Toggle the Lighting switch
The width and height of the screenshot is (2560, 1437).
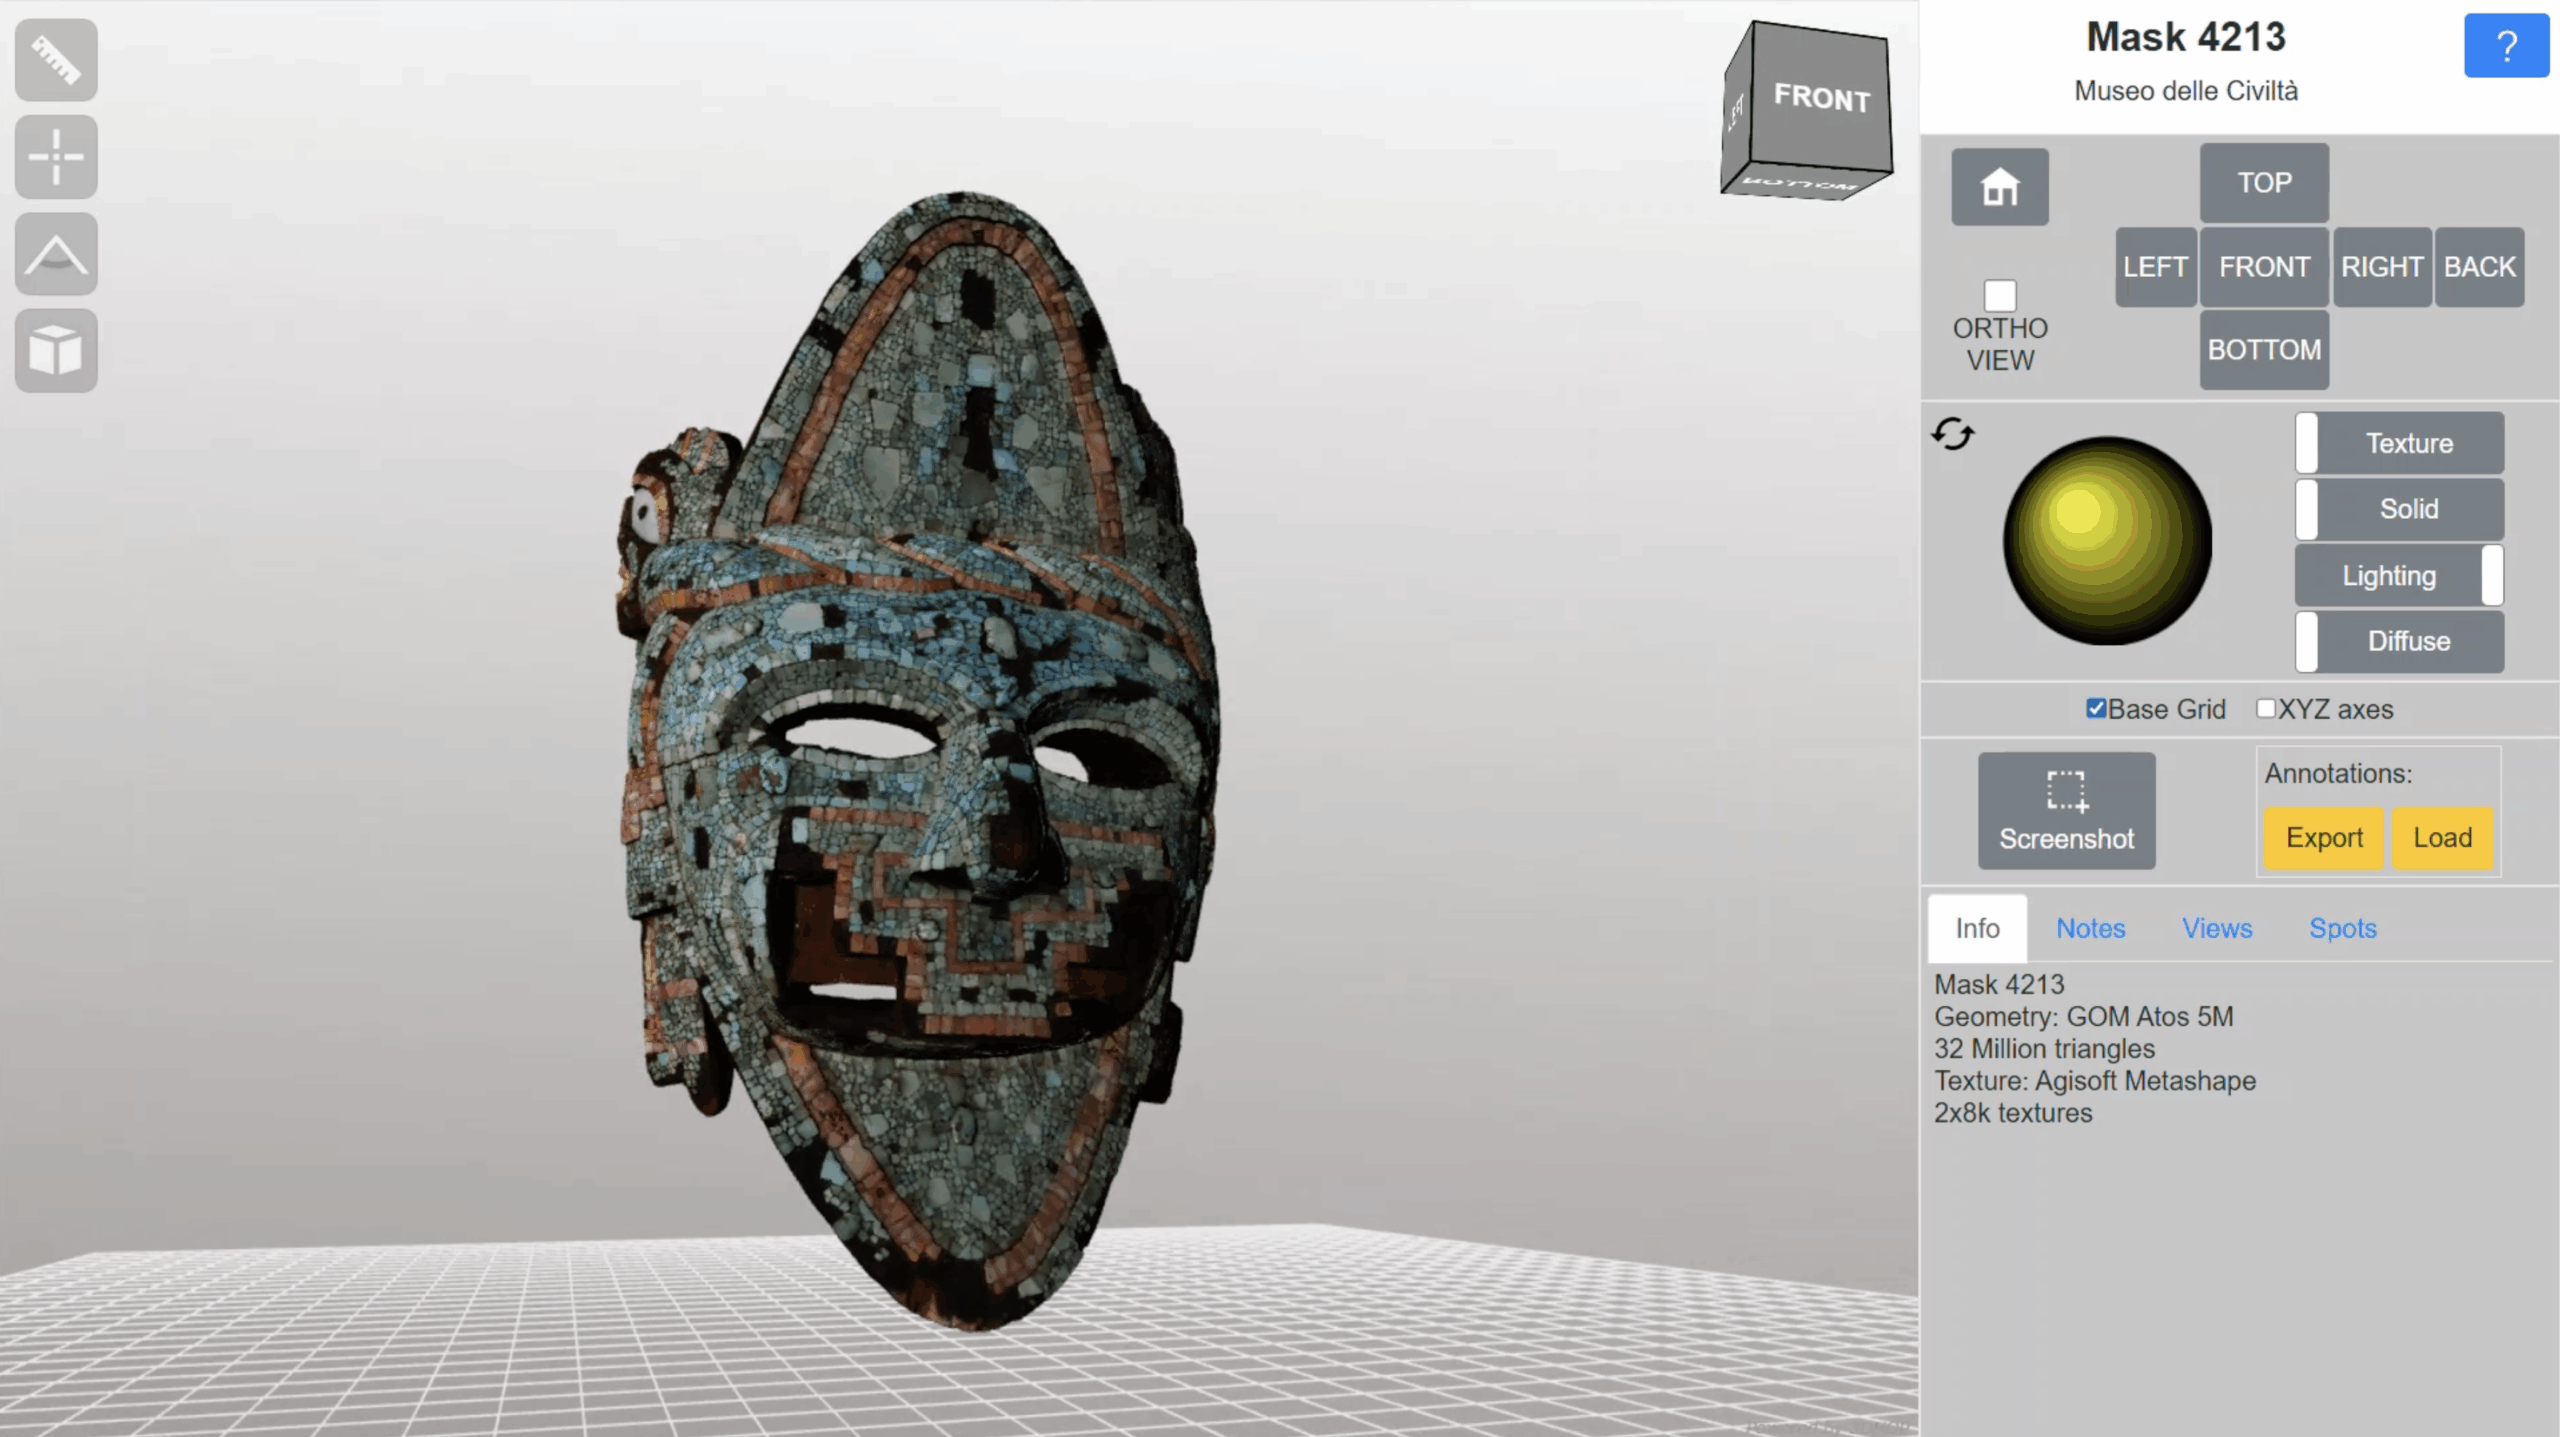pos(2400,575)
